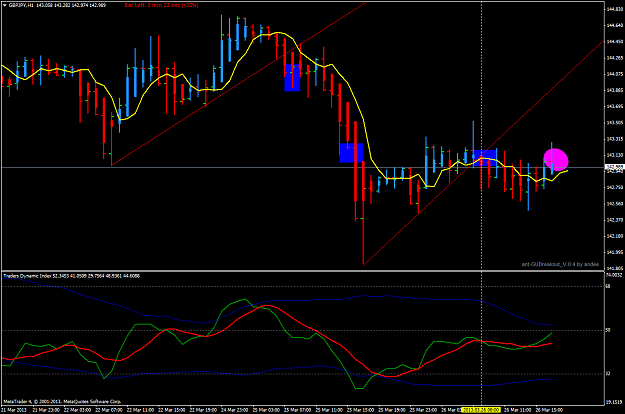Click the indicator level 50 scale label
This screenshot has width=625, height=414.
pyautogui.click(x=608, y=330)
